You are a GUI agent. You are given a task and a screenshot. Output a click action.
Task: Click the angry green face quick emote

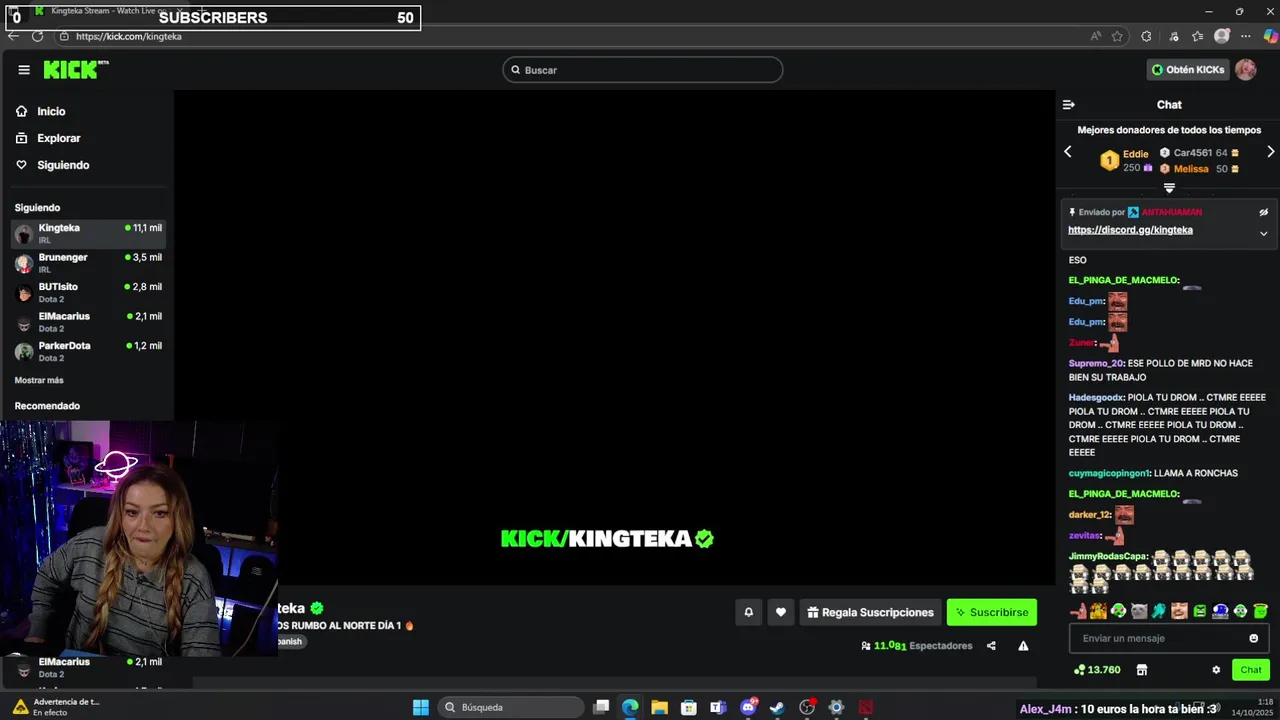[x=1200, y=610]
